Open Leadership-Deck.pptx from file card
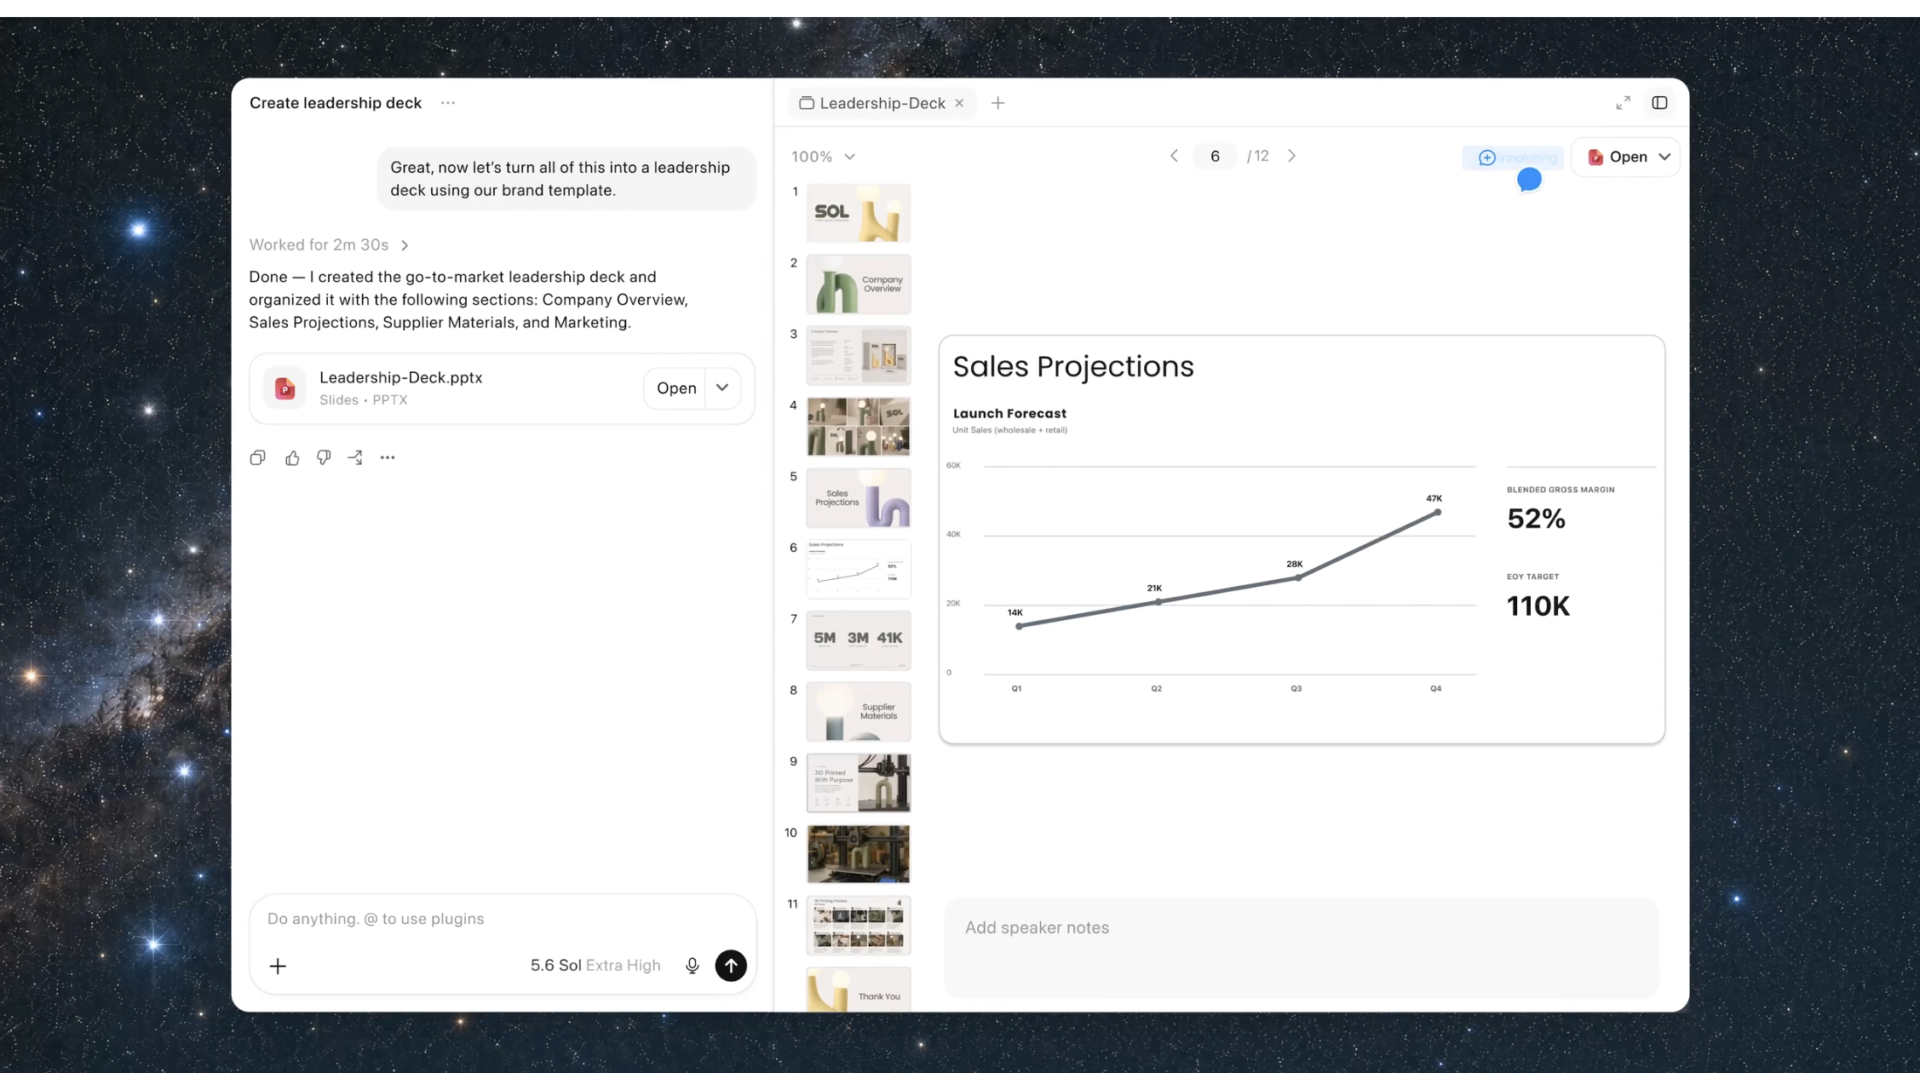Screen dimensions: 1920x1073 point(676,388)
